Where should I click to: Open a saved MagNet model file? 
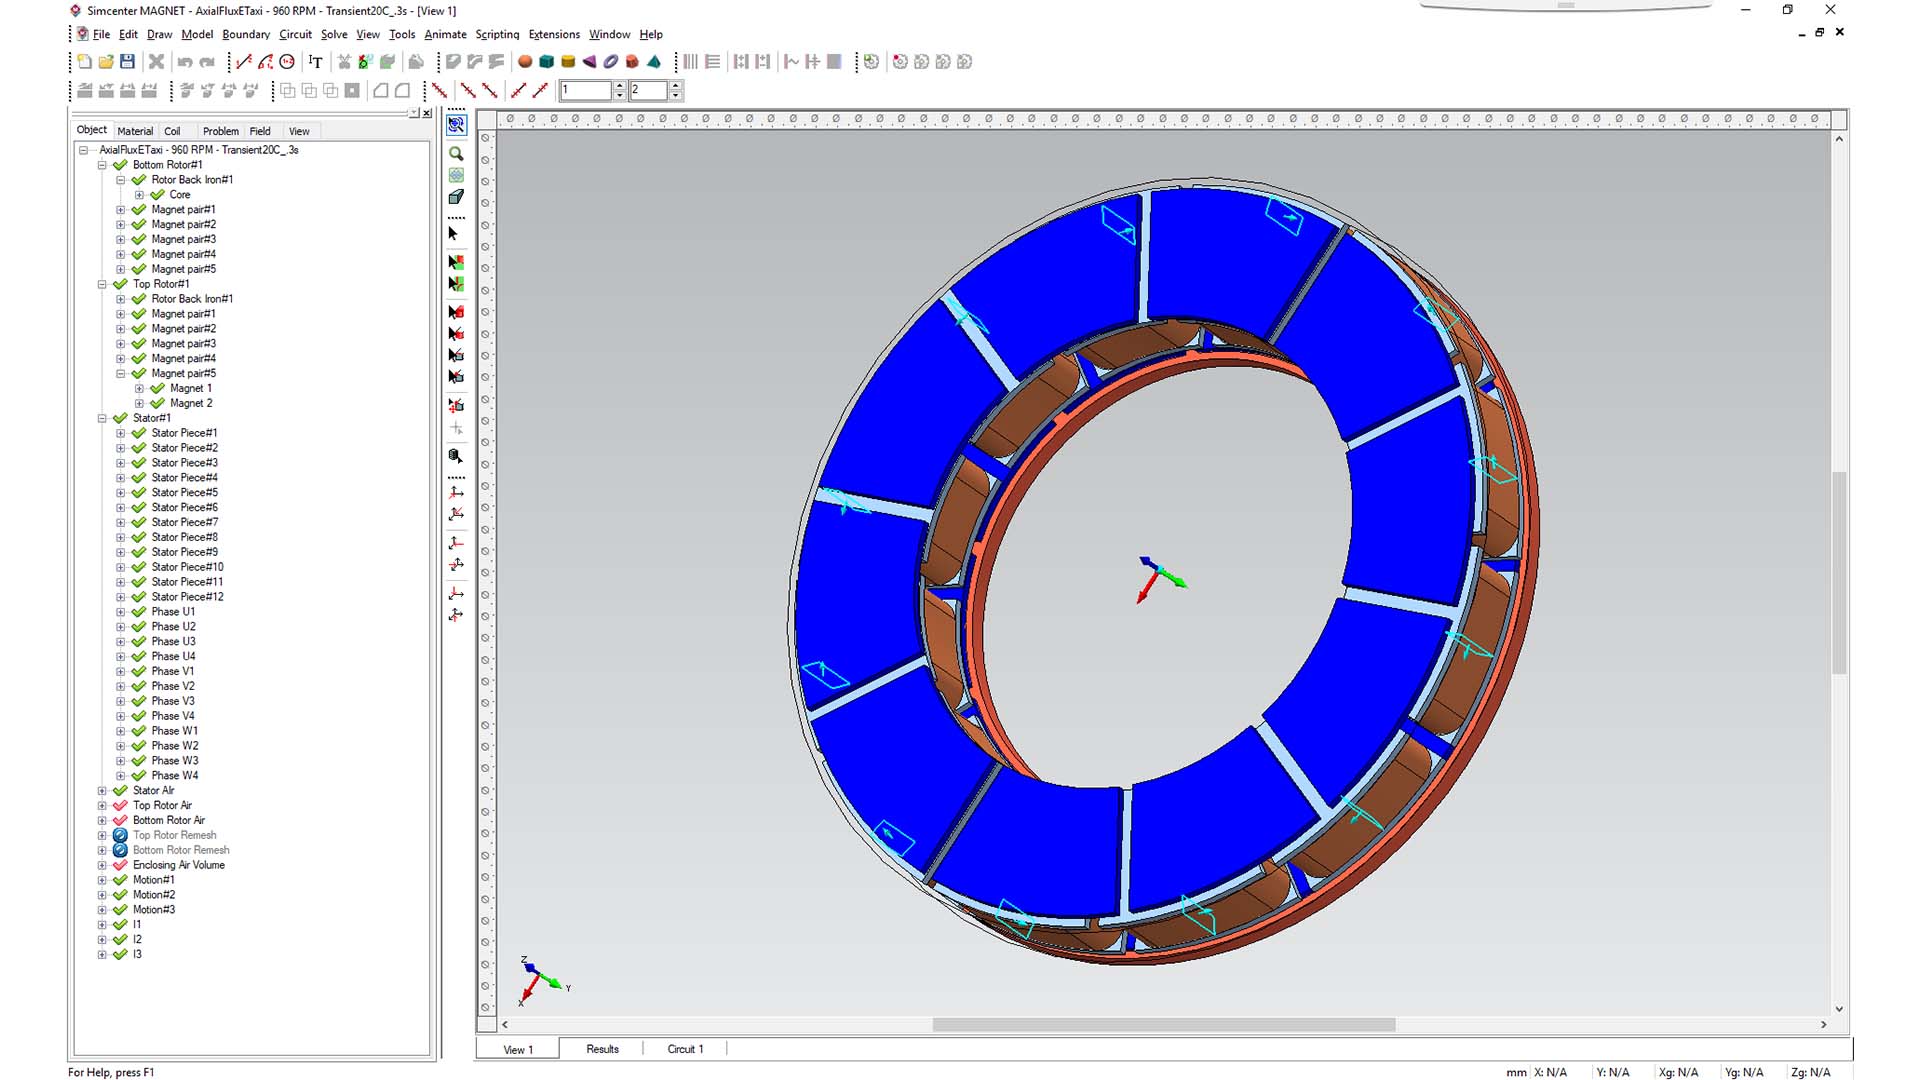pyautogui.click(x=106, y=61)
